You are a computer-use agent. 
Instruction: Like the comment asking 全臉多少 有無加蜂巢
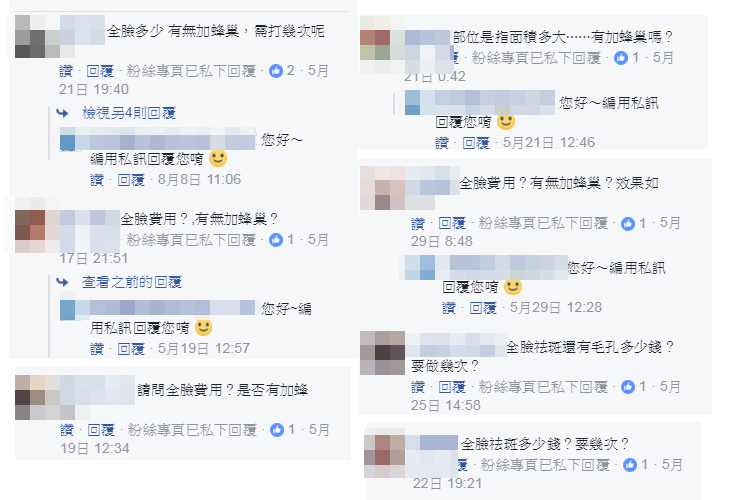66,71
